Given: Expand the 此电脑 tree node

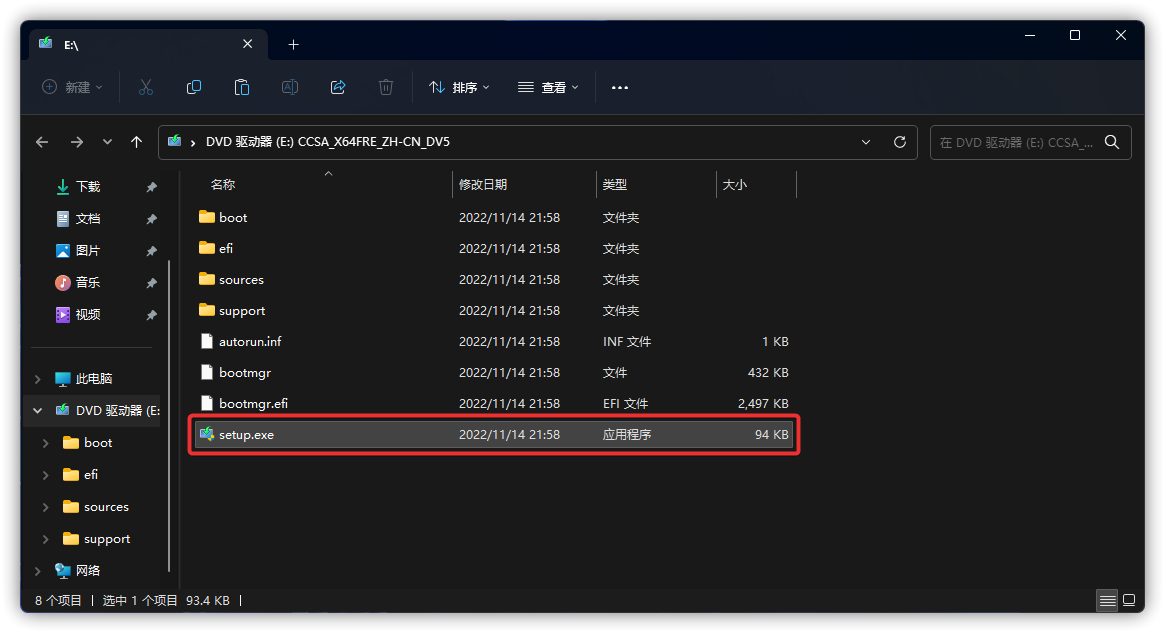Looking at the screenshot, I should pyautogui.click(x=38, y=379).
